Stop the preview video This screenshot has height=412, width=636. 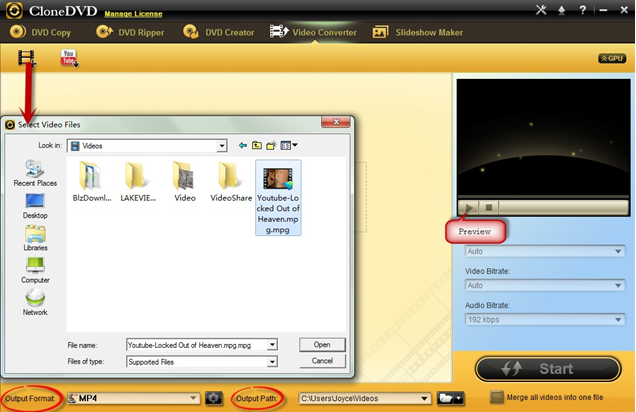(489, 208)
